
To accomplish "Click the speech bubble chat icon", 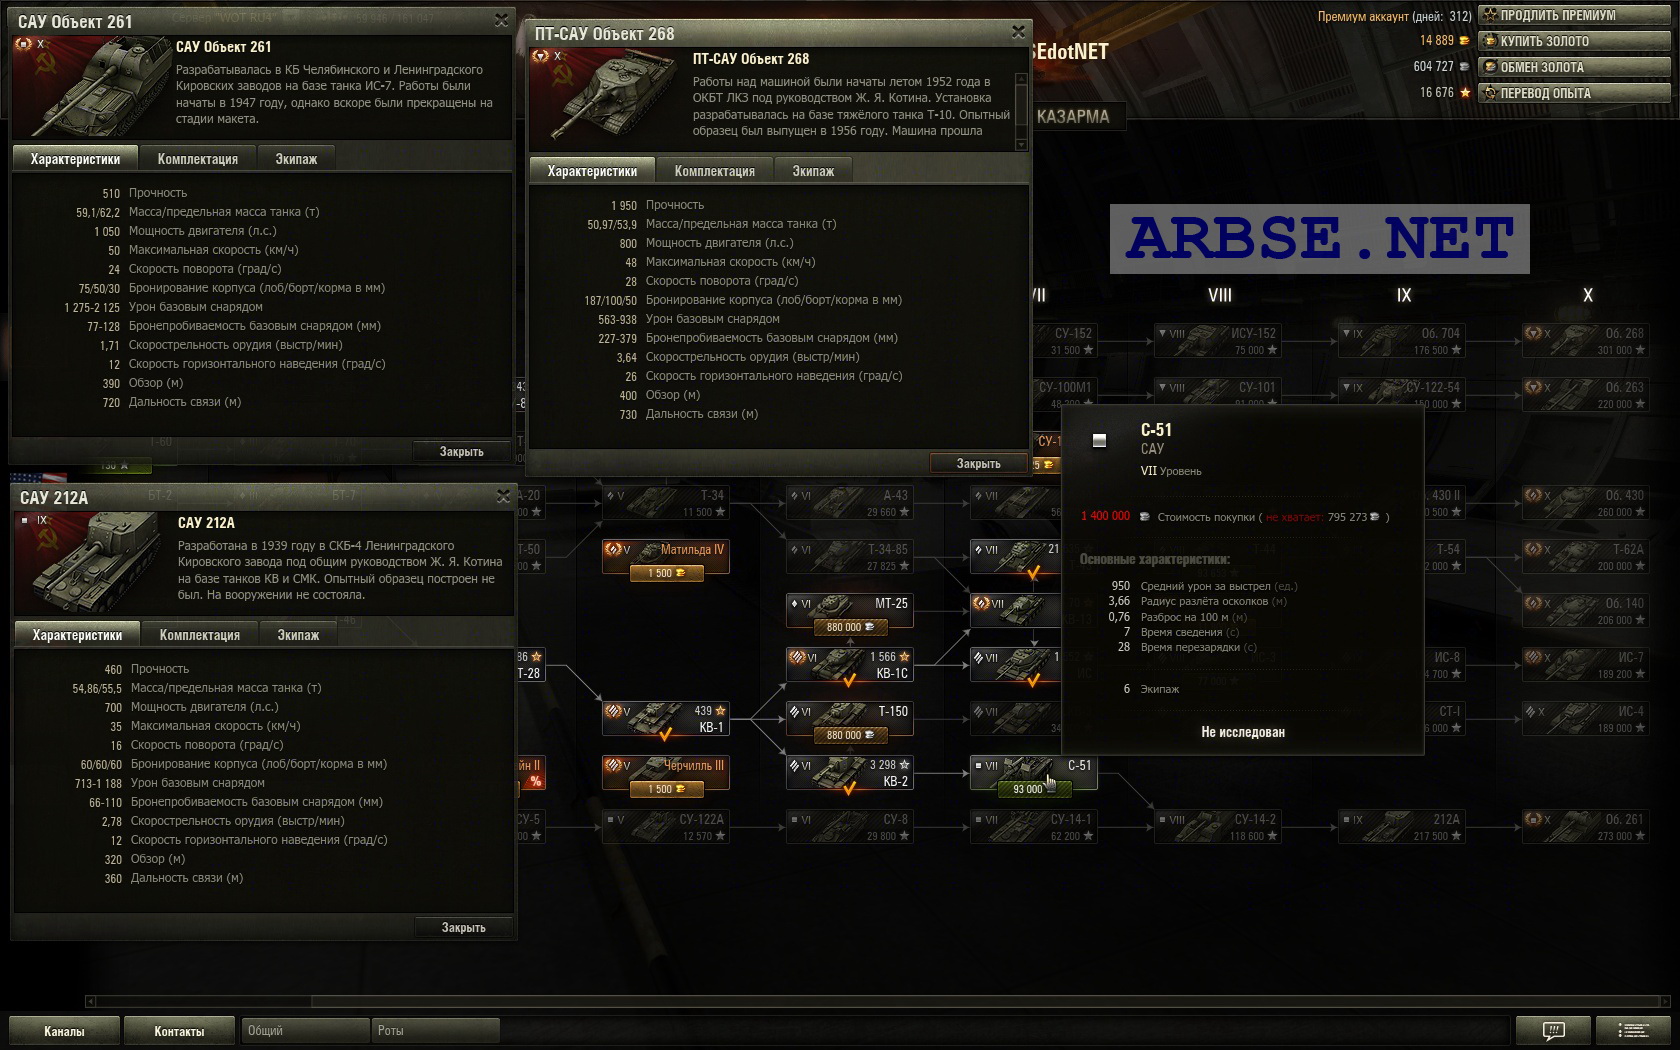I will [1553, 1030].
